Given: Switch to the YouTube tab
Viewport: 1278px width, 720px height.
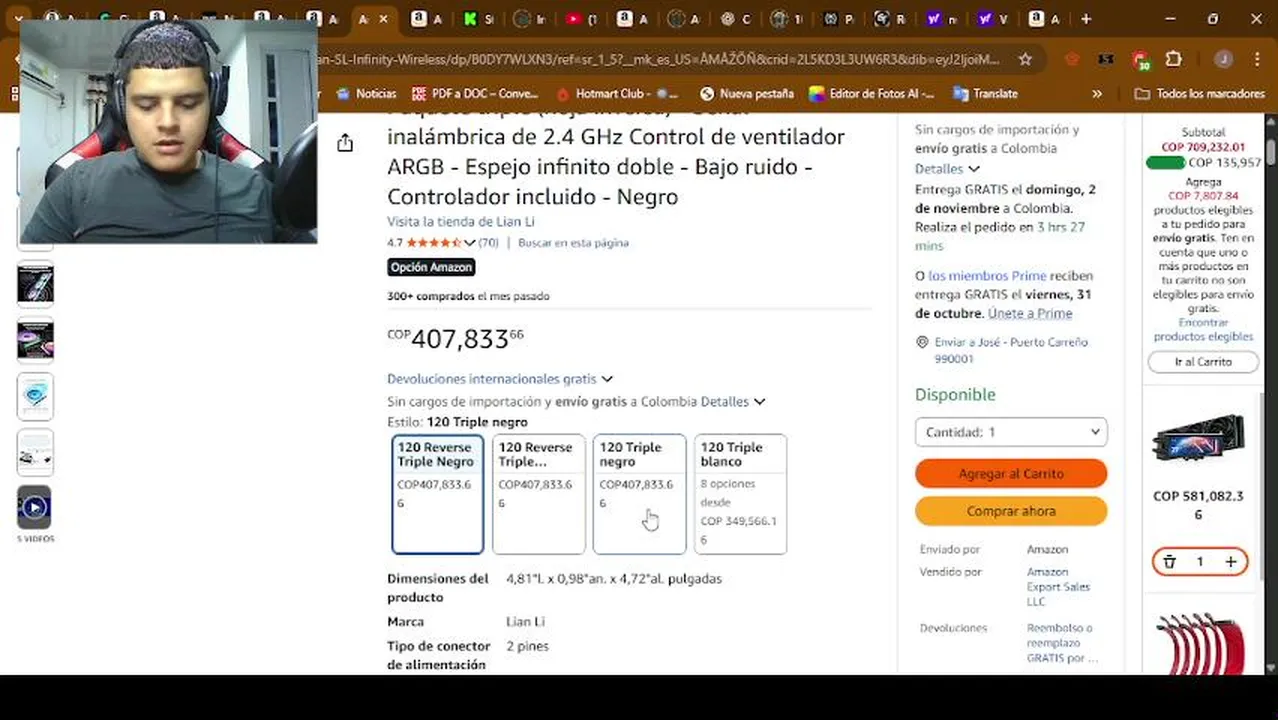Looking at the screenshot, I should tap(580, 18).
